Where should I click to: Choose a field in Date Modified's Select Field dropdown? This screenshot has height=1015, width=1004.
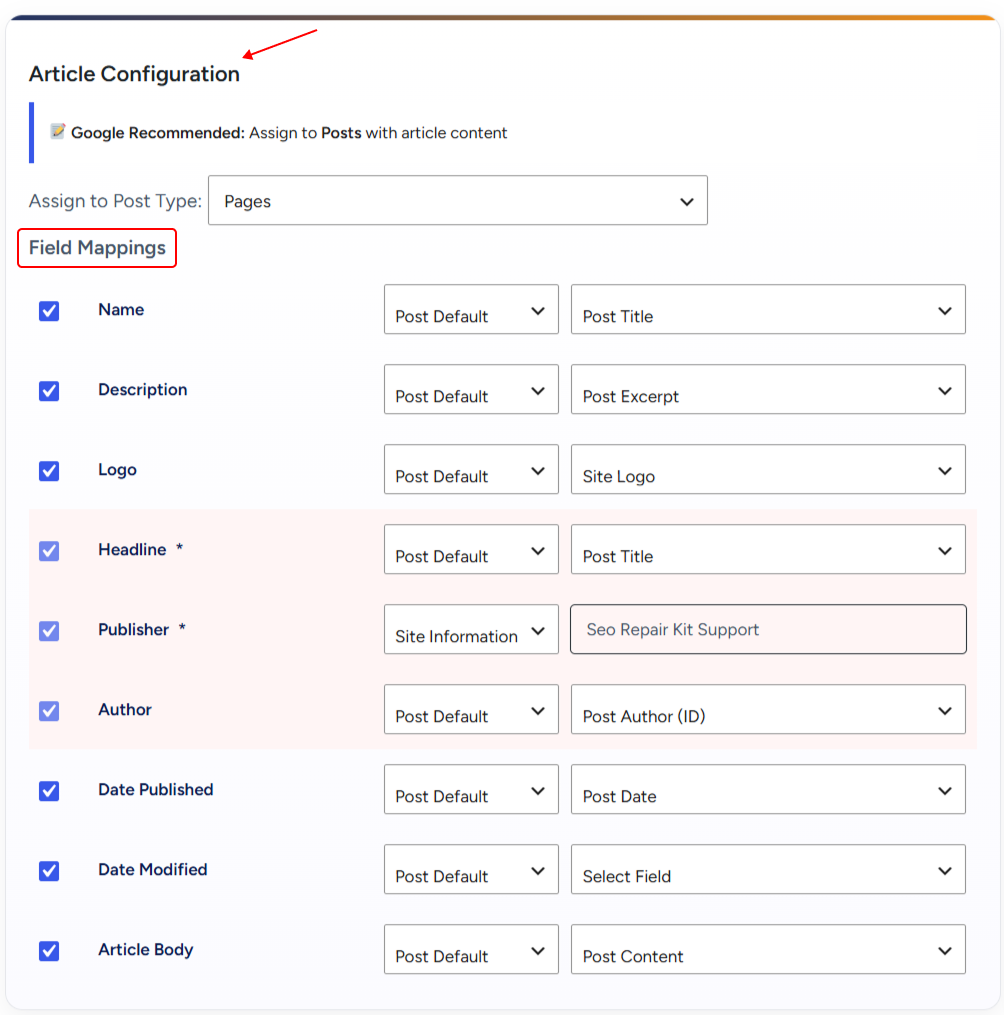[768, 869]
